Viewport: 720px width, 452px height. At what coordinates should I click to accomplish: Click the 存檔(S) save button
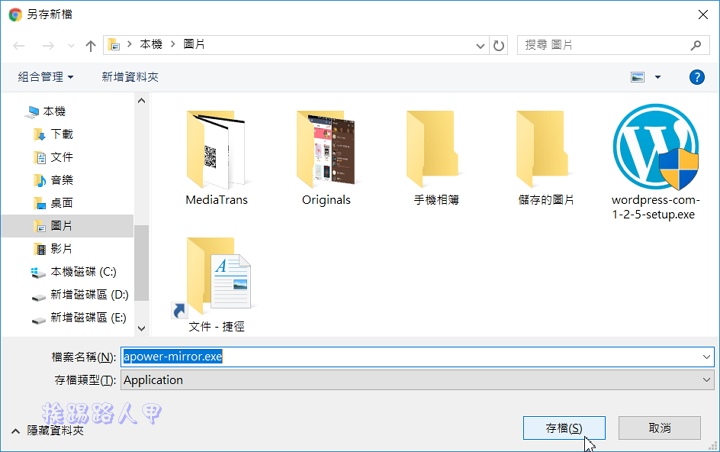click(564, 428)
